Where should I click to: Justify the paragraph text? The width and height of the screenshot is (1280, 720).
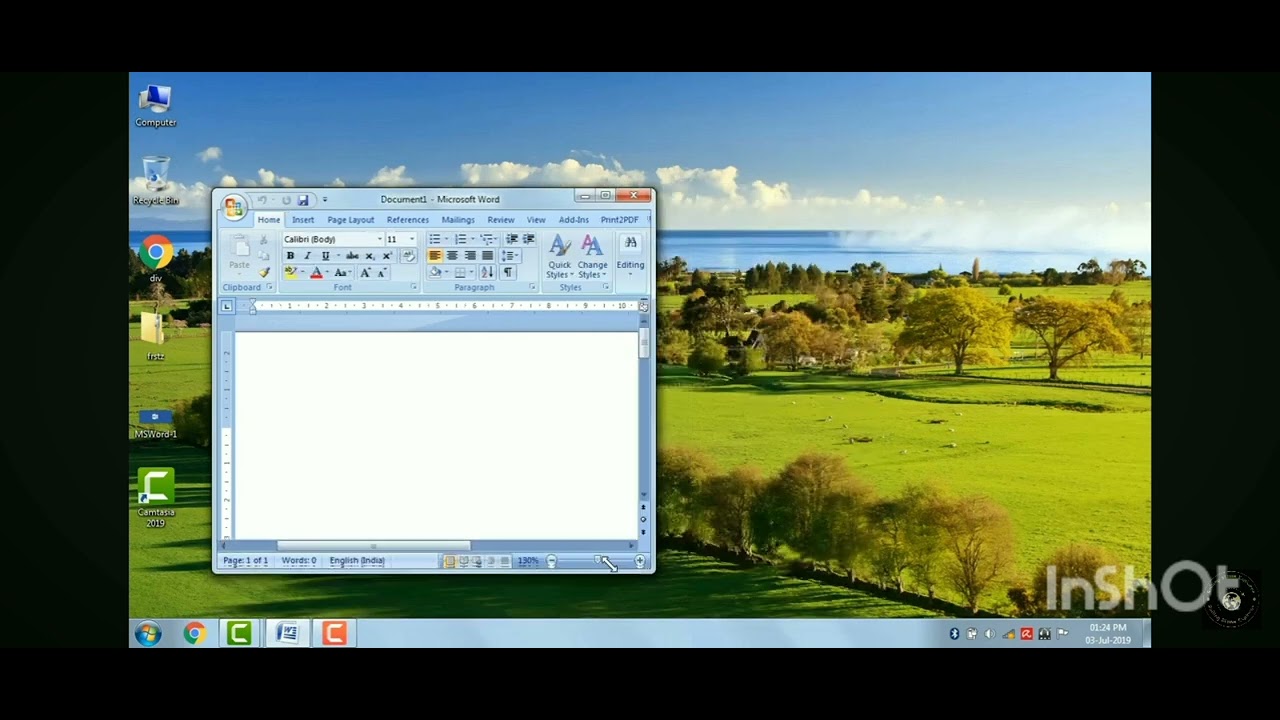(x=488, y=255)
